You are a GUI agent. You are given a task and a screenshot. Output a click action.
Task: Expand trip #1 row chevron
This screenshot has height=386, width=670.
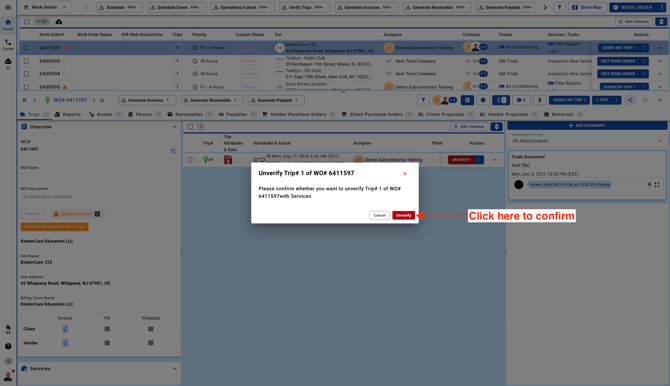[495, 160]
